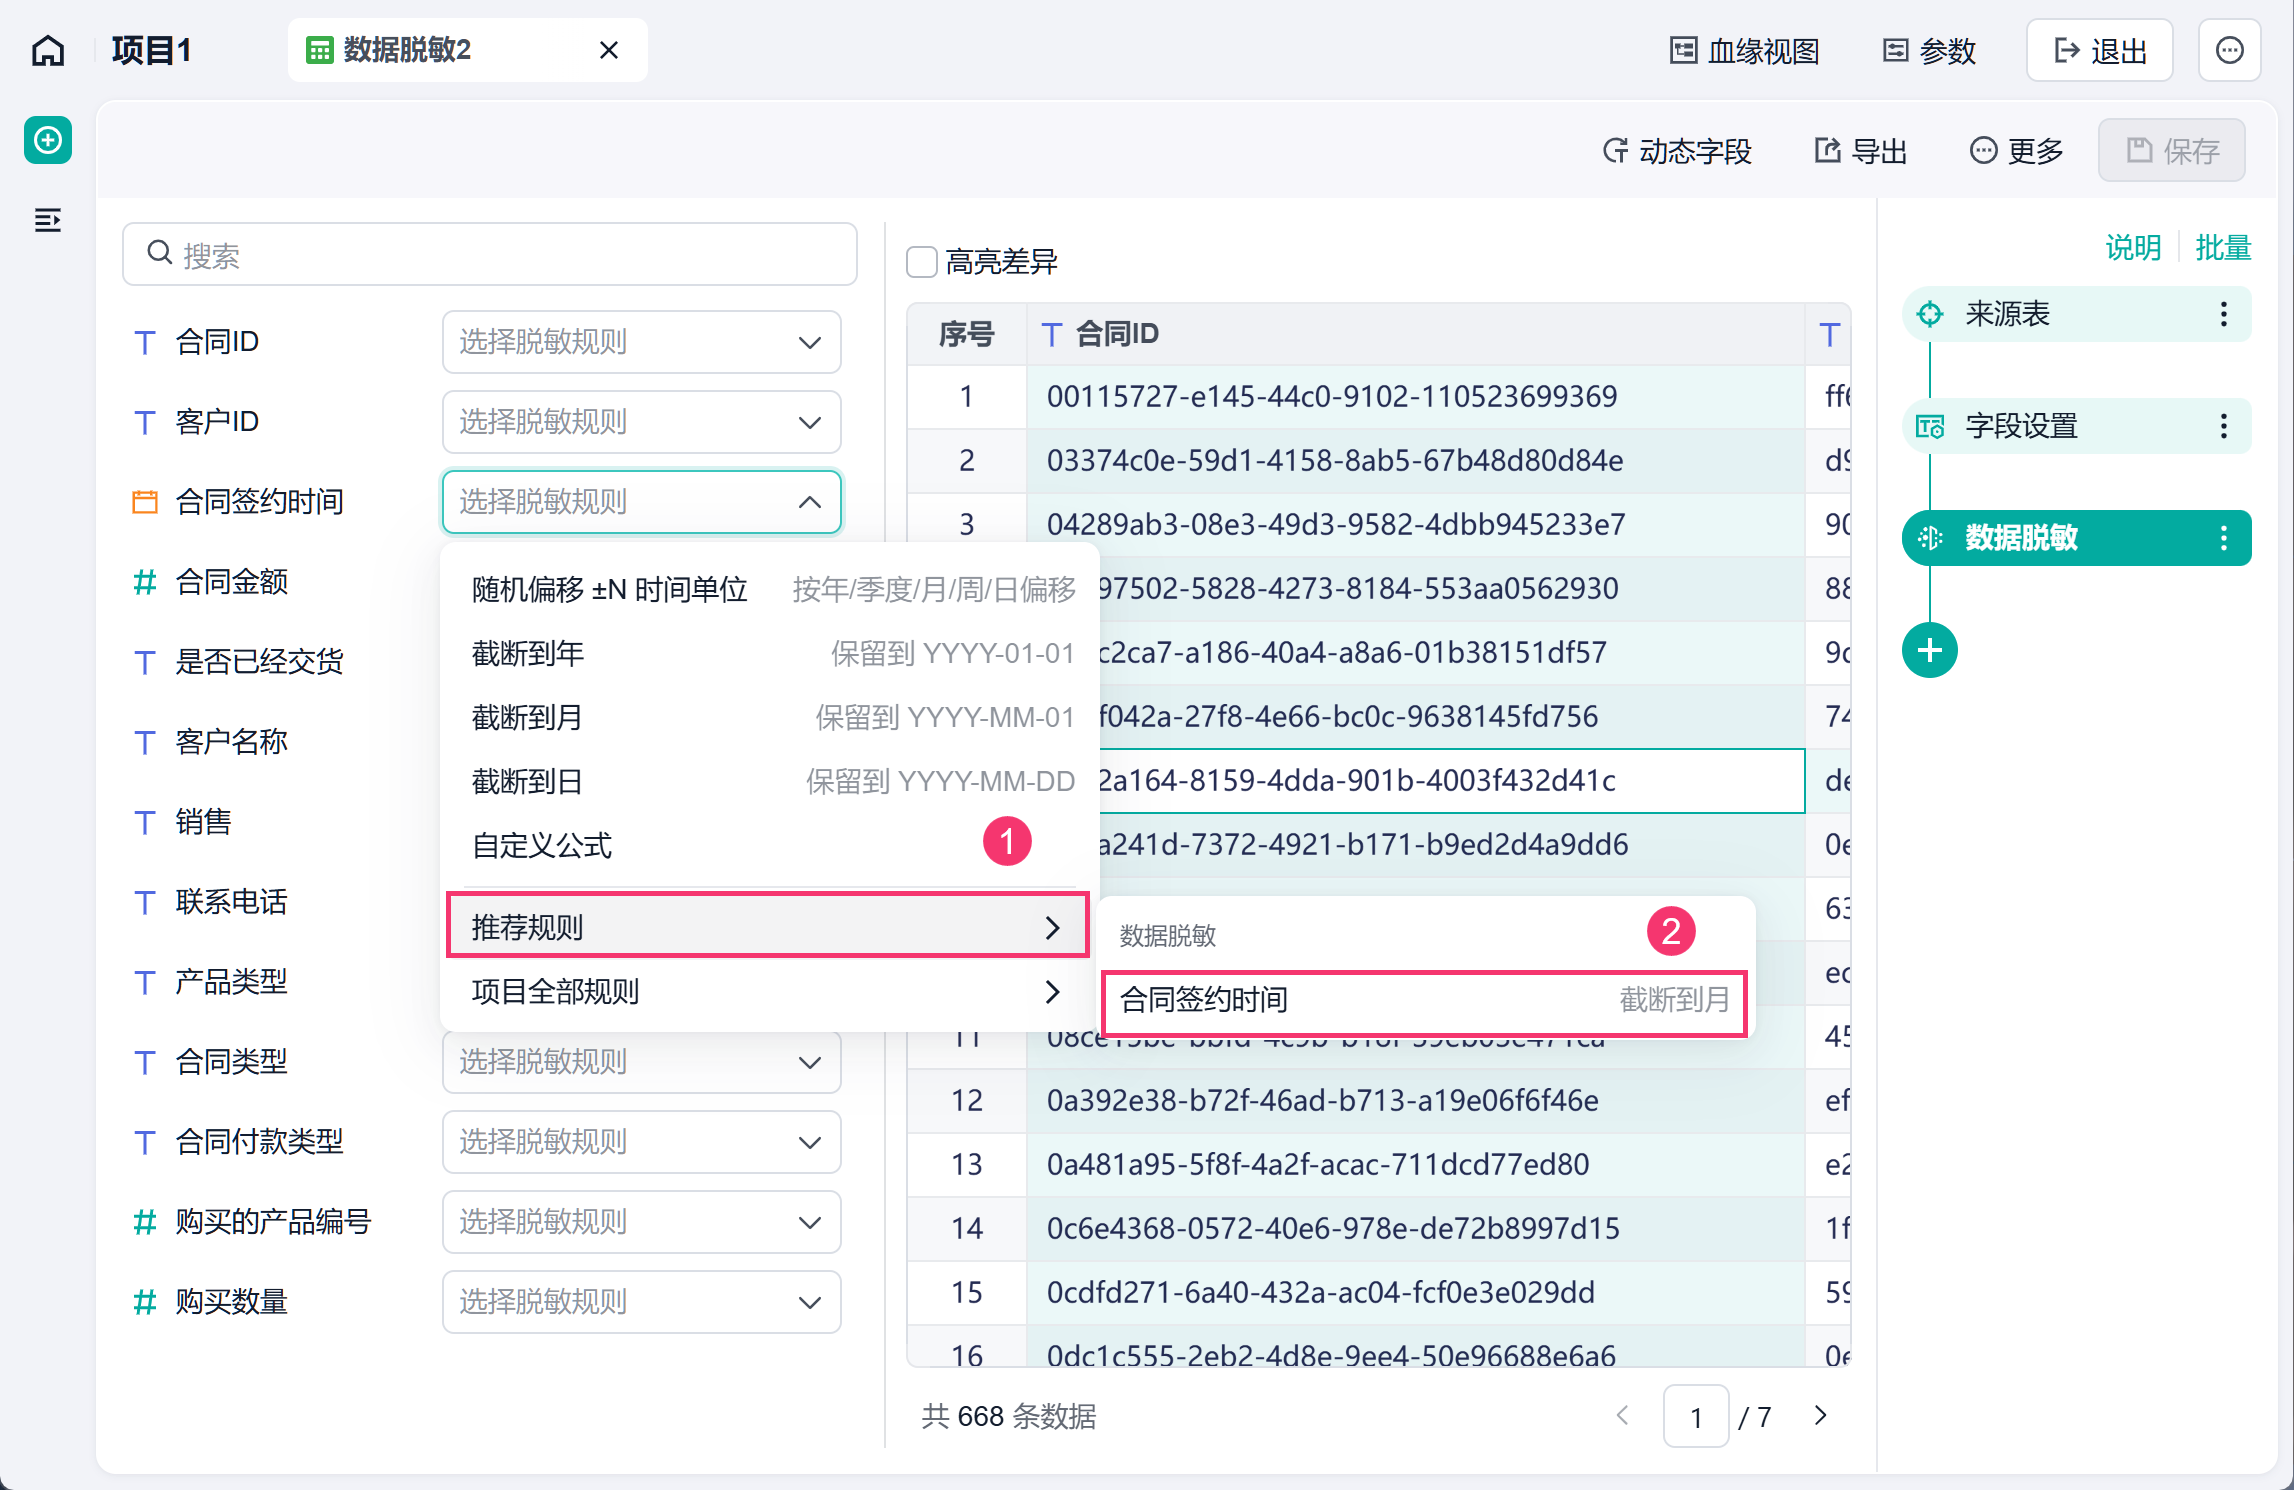Open the three-dot menu for 来源表
Screen dimensions: 2294x1490
[x=2224, y=314]
